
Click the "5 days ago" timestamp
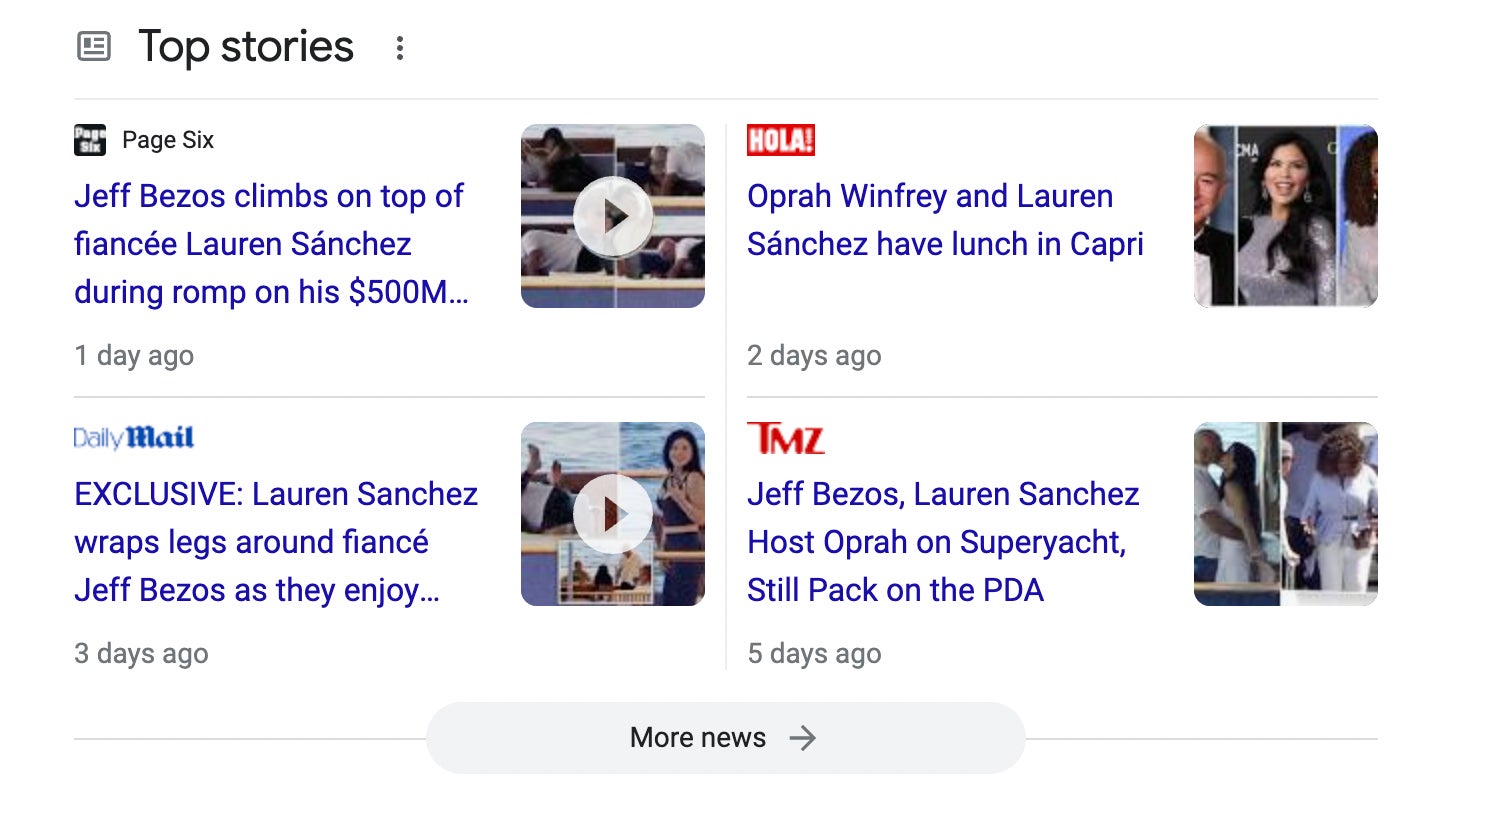[x=814, y=654]
